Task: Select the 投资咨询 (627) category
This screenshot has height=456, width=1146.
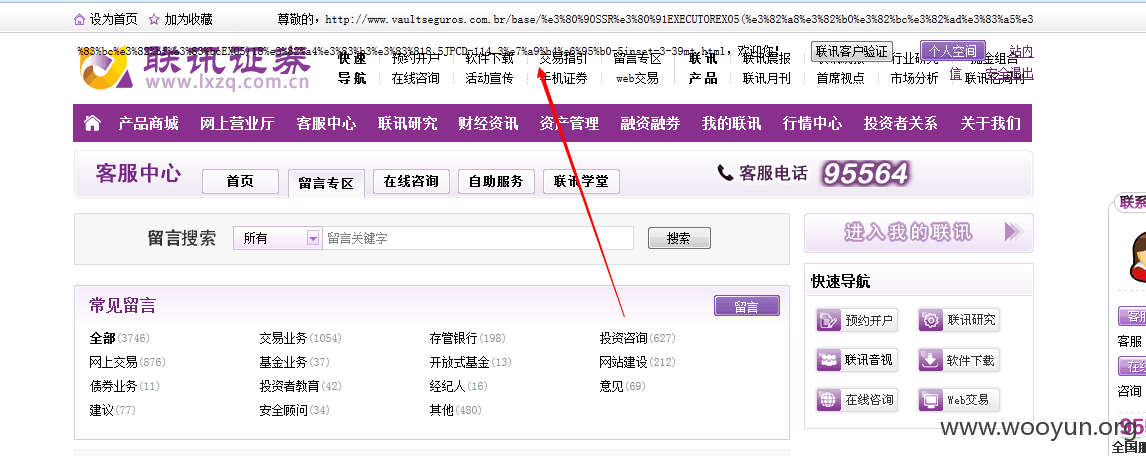Action: (x=637, y=338)
